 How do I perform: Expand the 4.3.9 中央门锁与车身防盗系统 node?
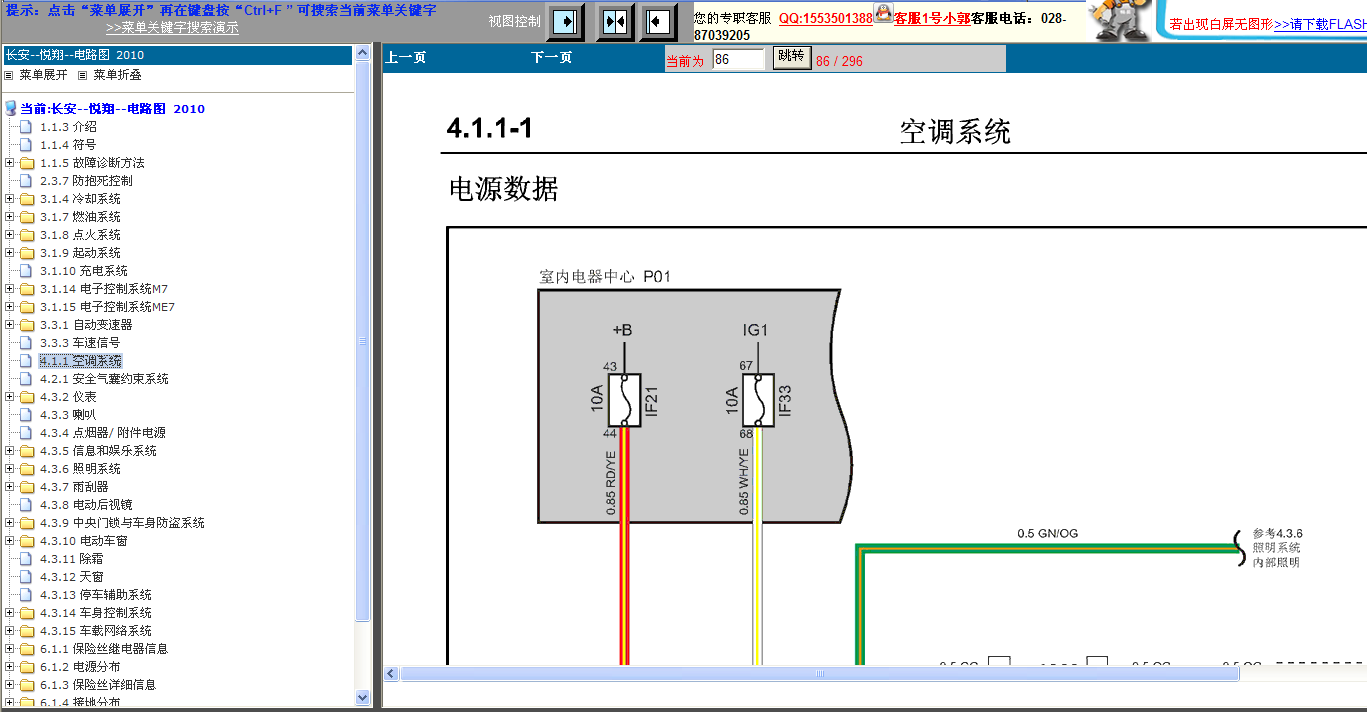click(10, 523)
